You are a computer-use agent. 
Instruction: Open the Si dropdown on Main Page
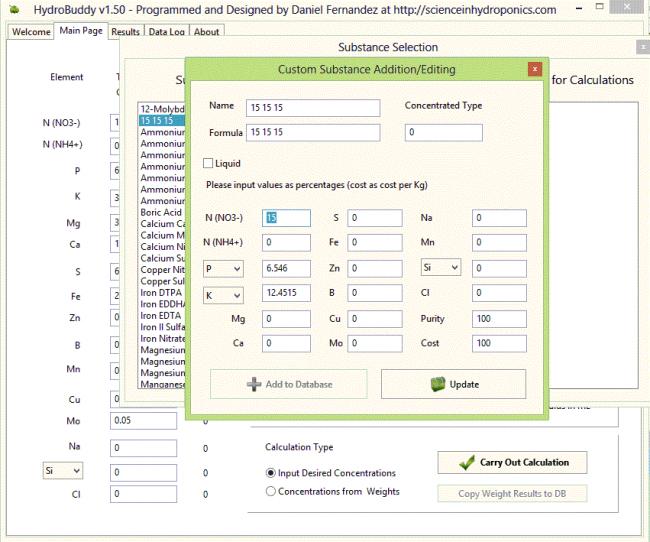(63, 471)
